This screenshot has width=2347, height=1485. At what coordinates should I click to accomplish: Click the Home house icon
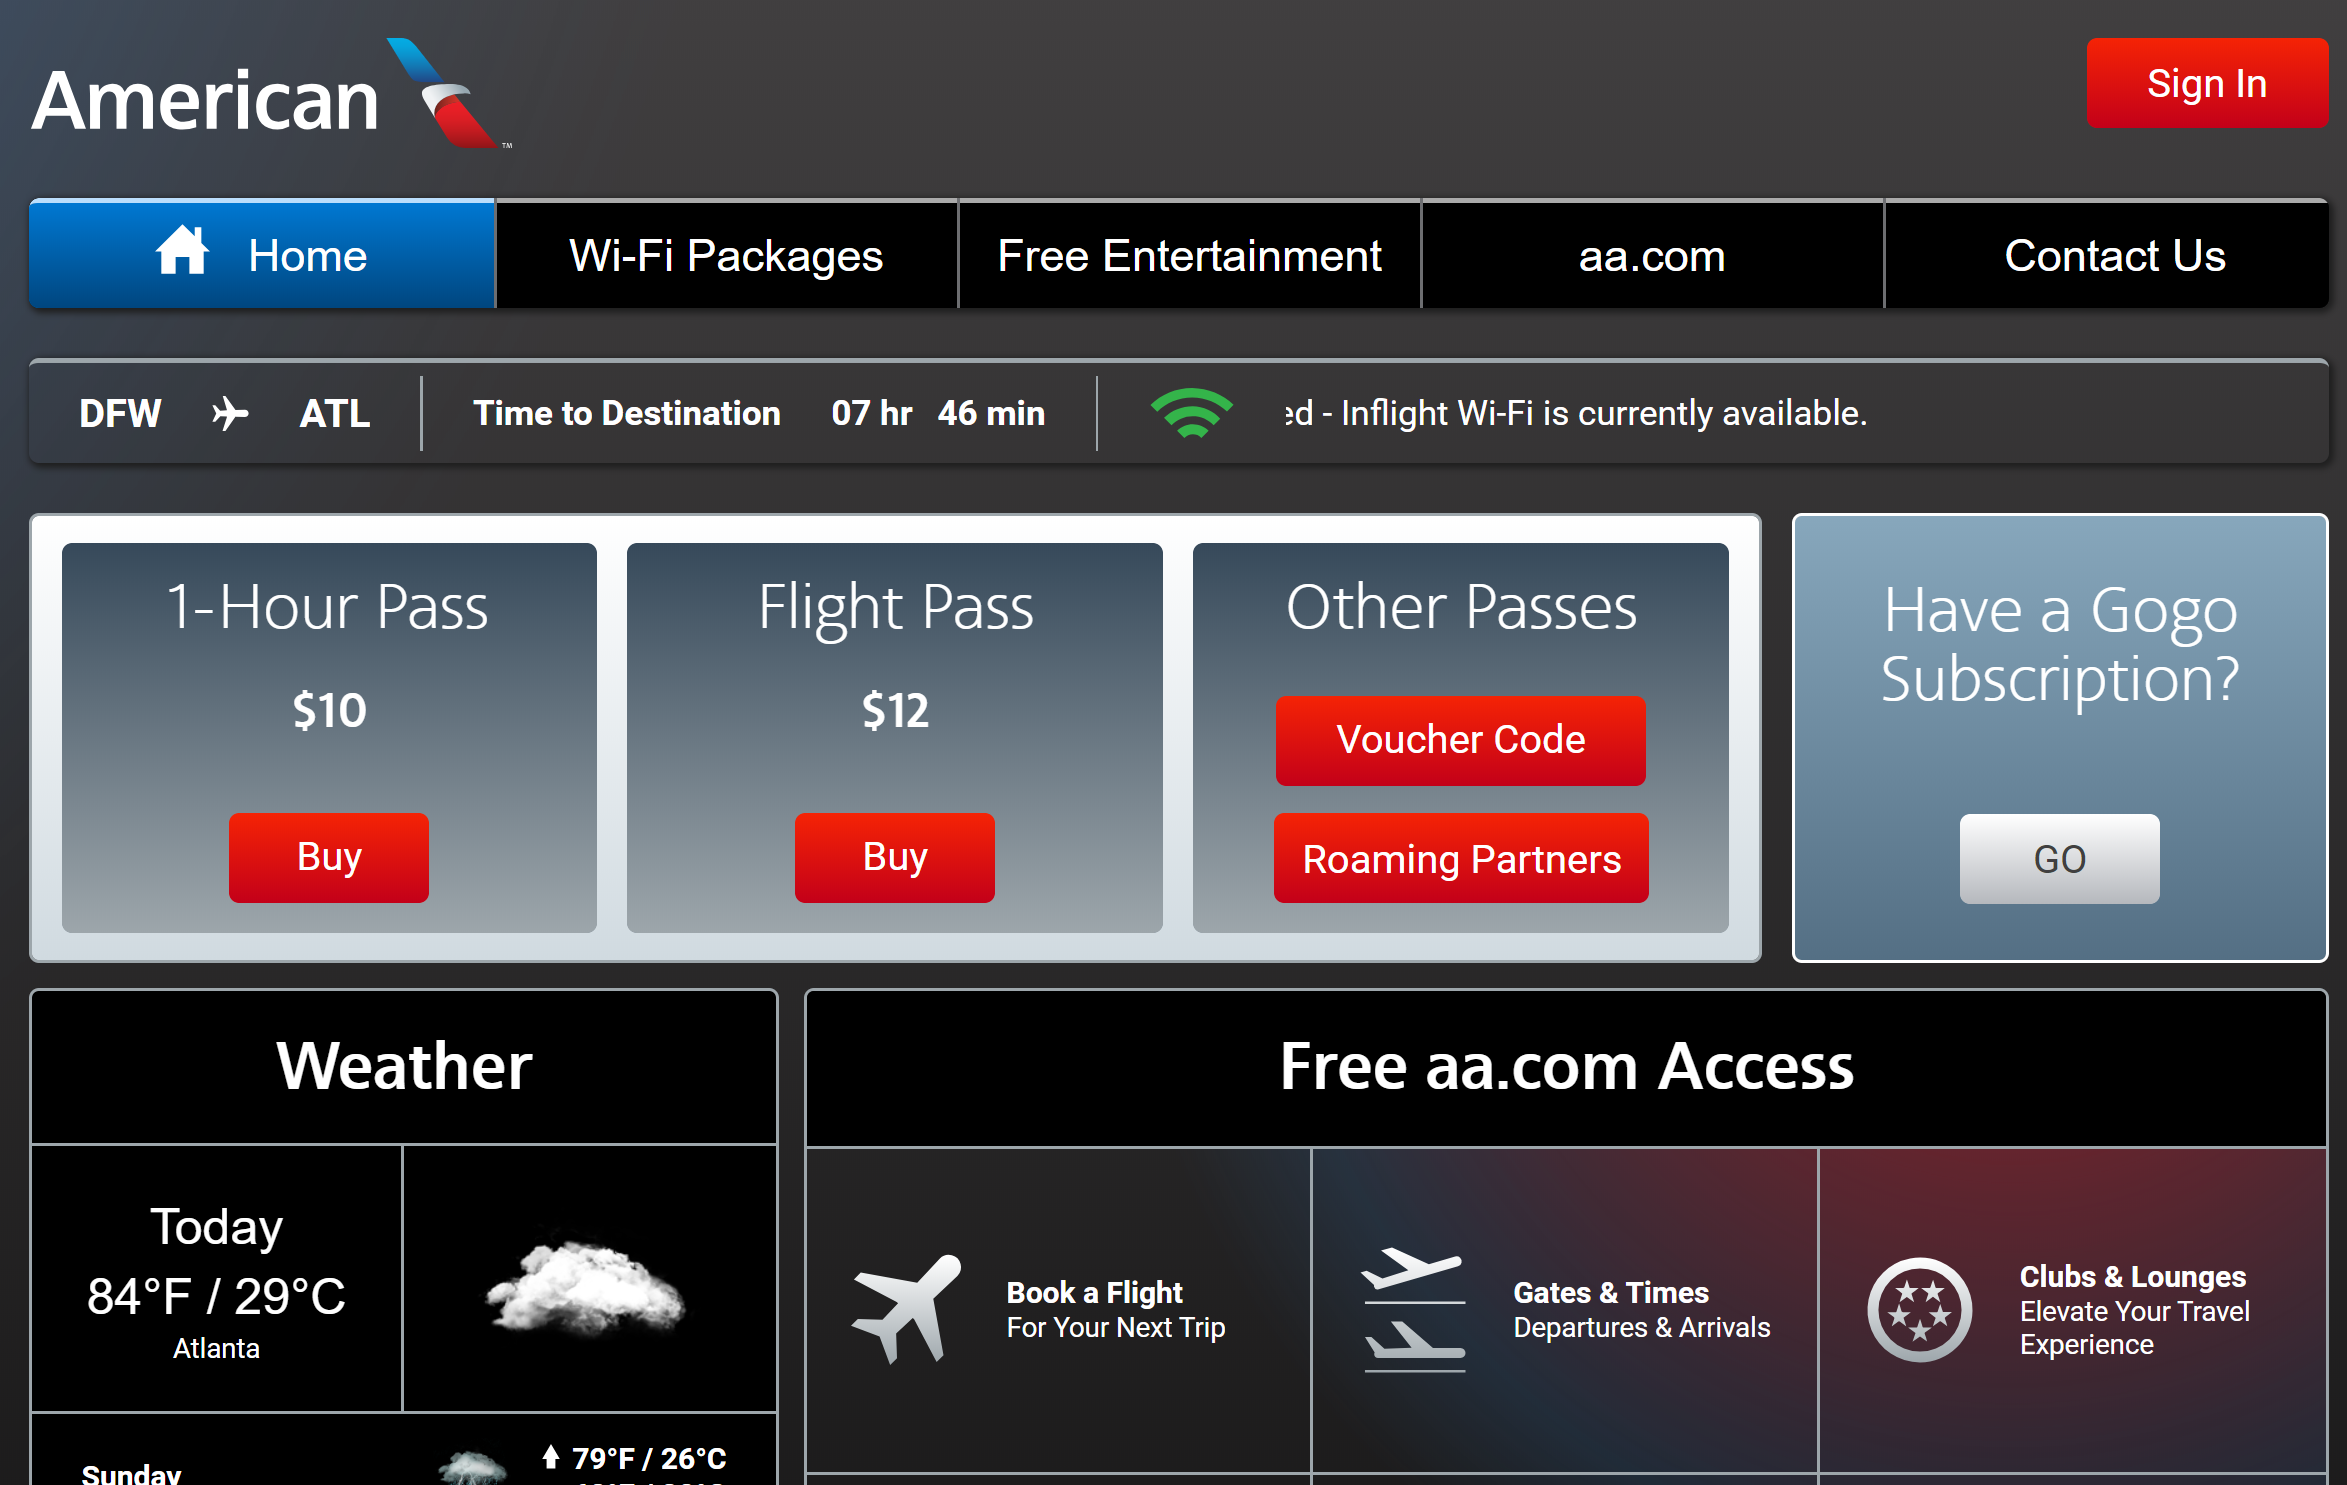[x=182, y=251]
